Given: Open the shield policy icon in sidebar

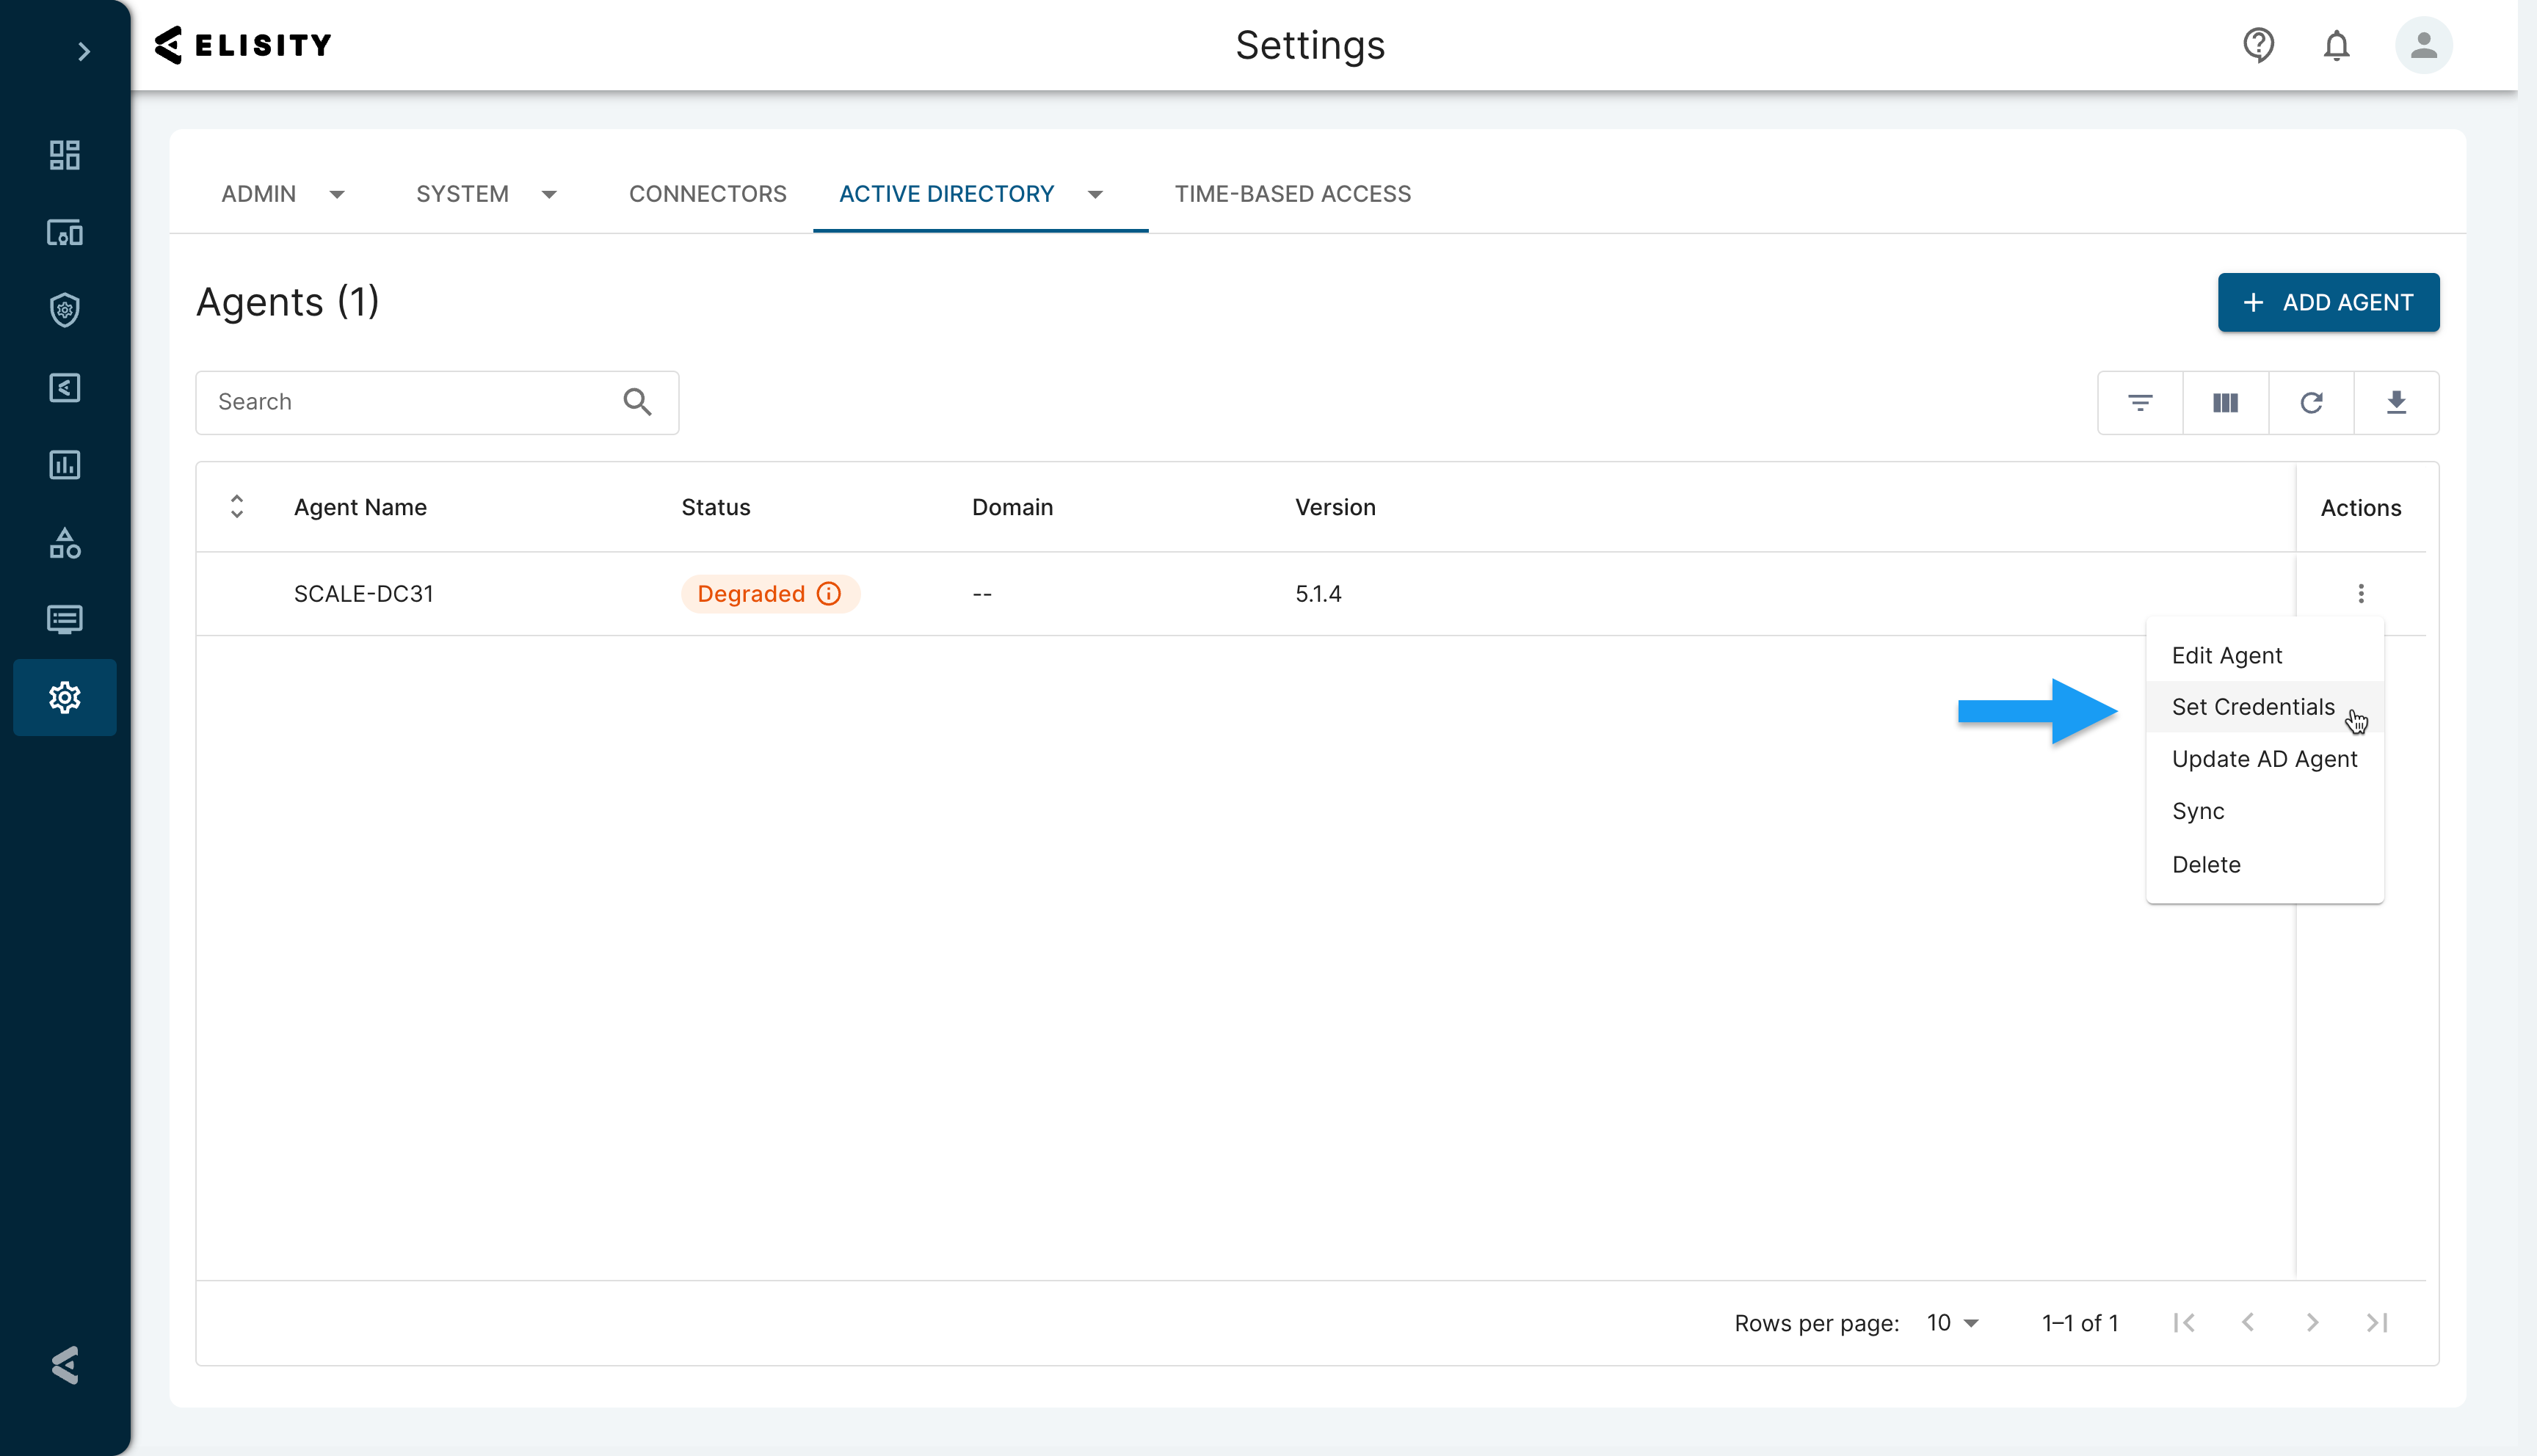Looking at the screenshot, I should click(x=65, y=310).
